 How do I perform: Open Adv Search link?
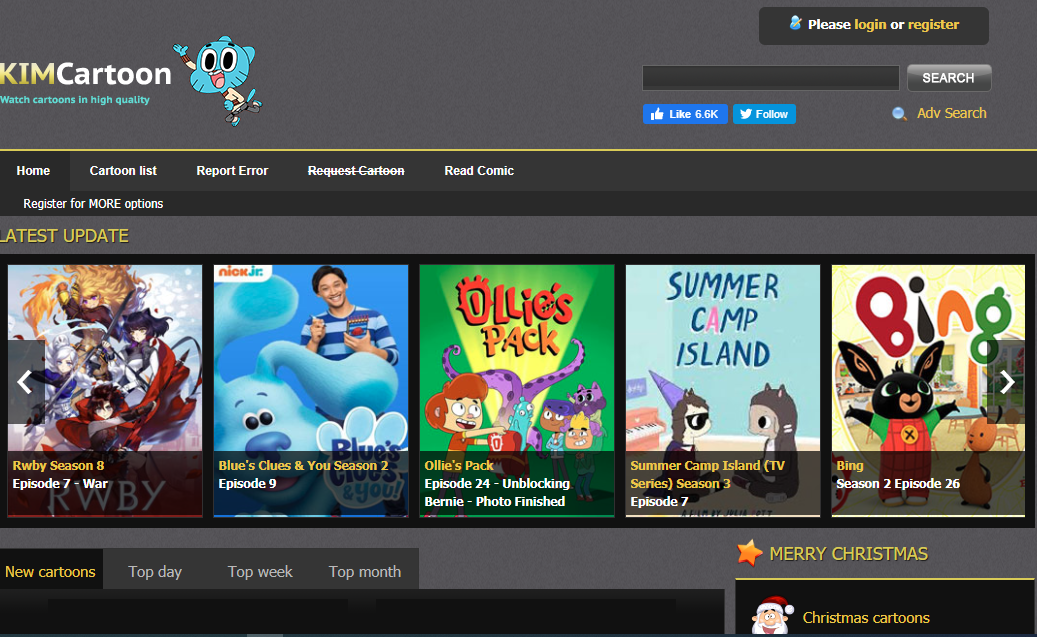[951, 113]
